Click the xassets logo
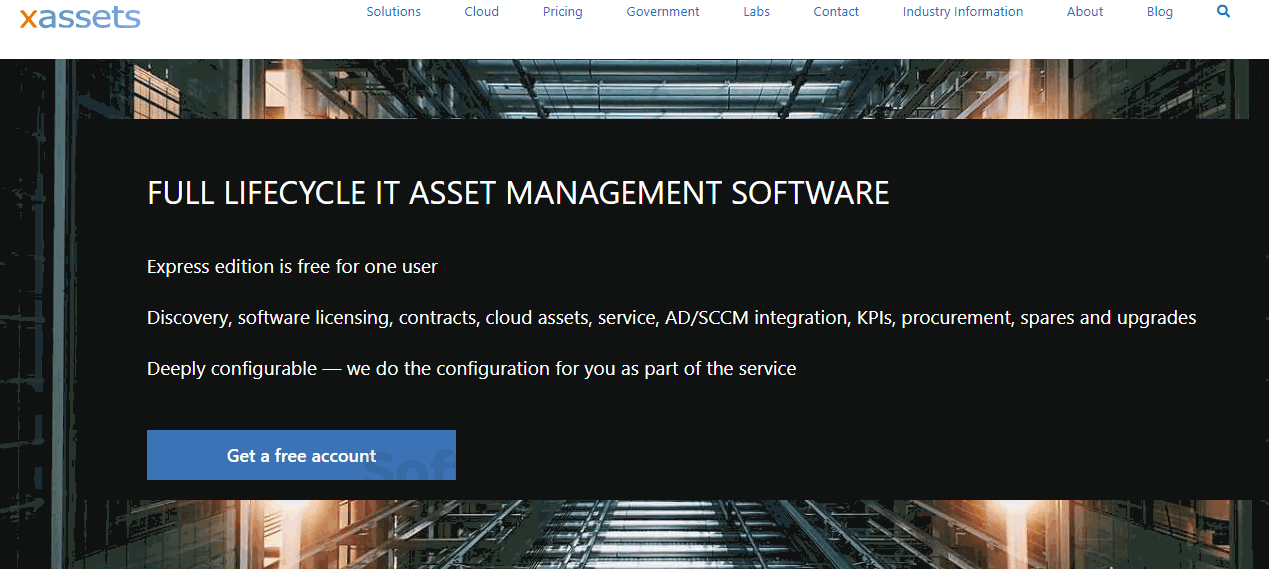Image resolution: width=1269 pixels, height=569 pixels. (x=80, y=17)
